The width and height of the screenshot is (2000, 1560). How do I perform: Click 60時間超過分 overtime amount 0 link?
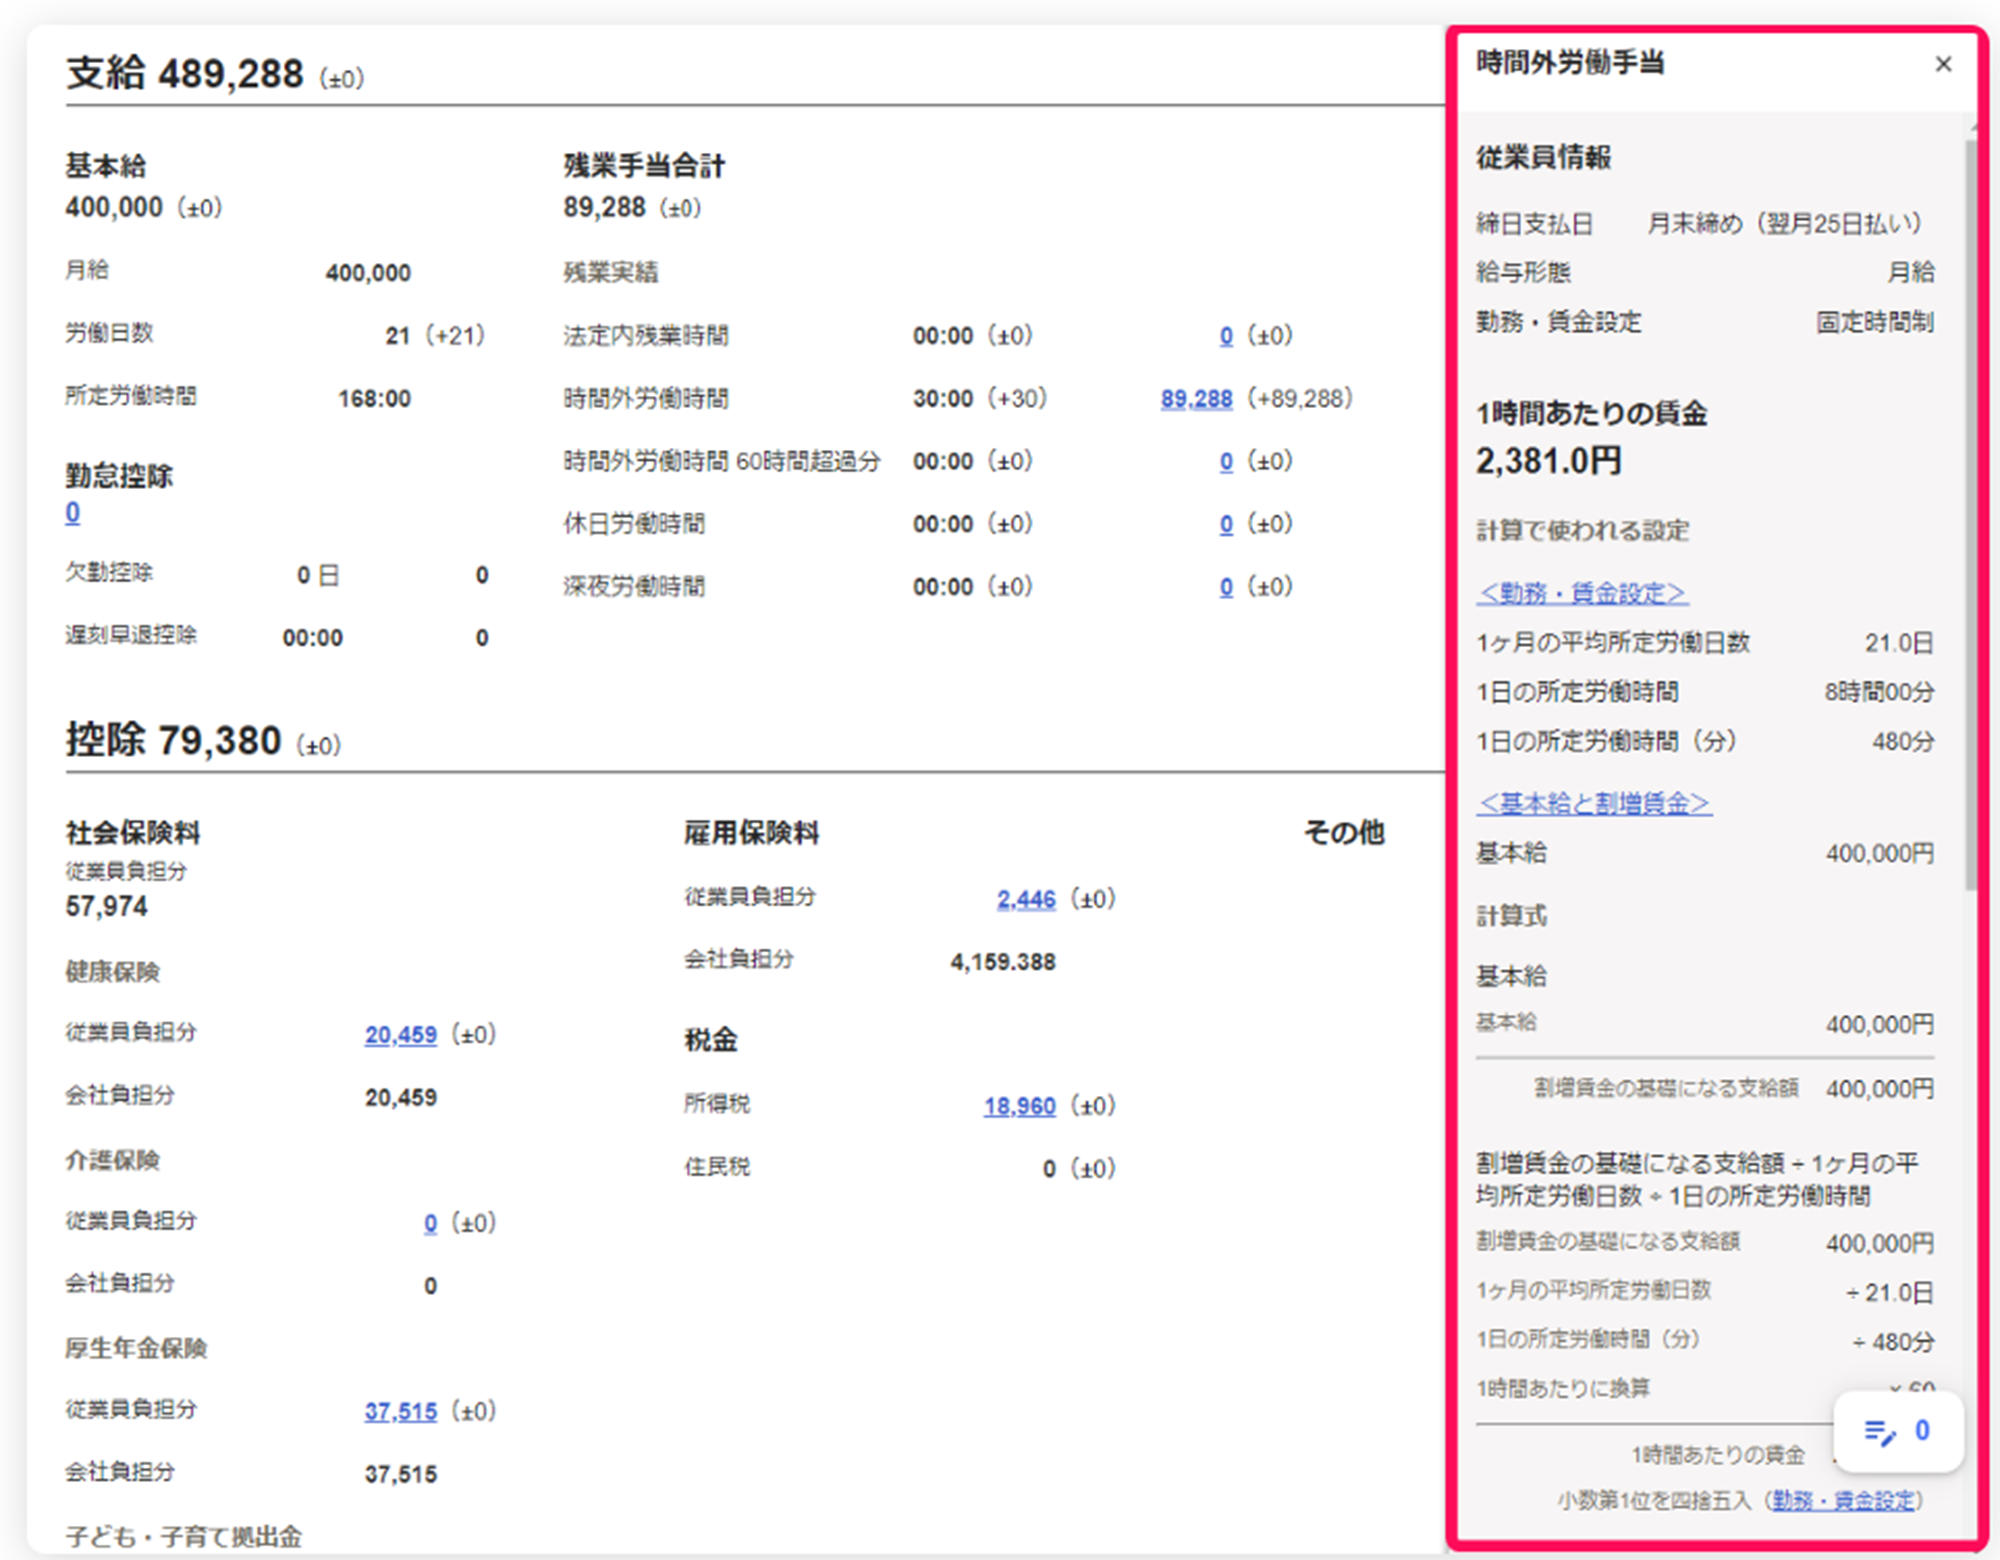(1226, 462)
